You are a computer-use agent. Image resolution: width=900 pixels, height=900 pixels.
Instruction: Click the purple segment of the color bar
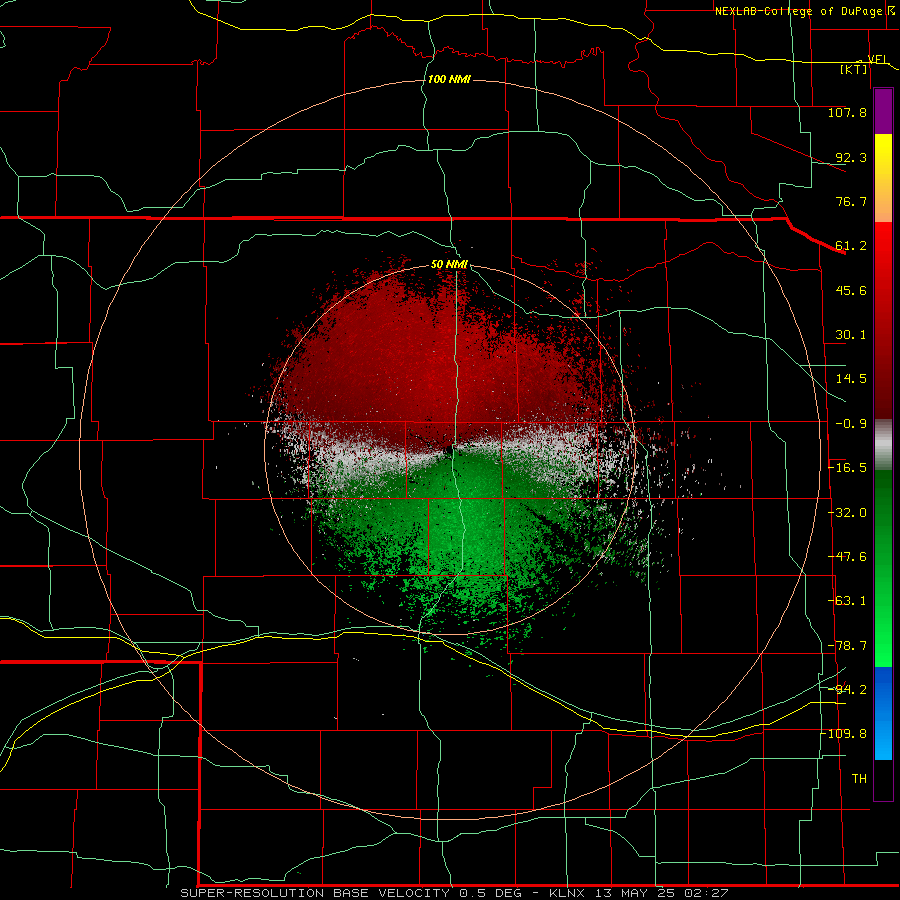(x=883, y=111)
